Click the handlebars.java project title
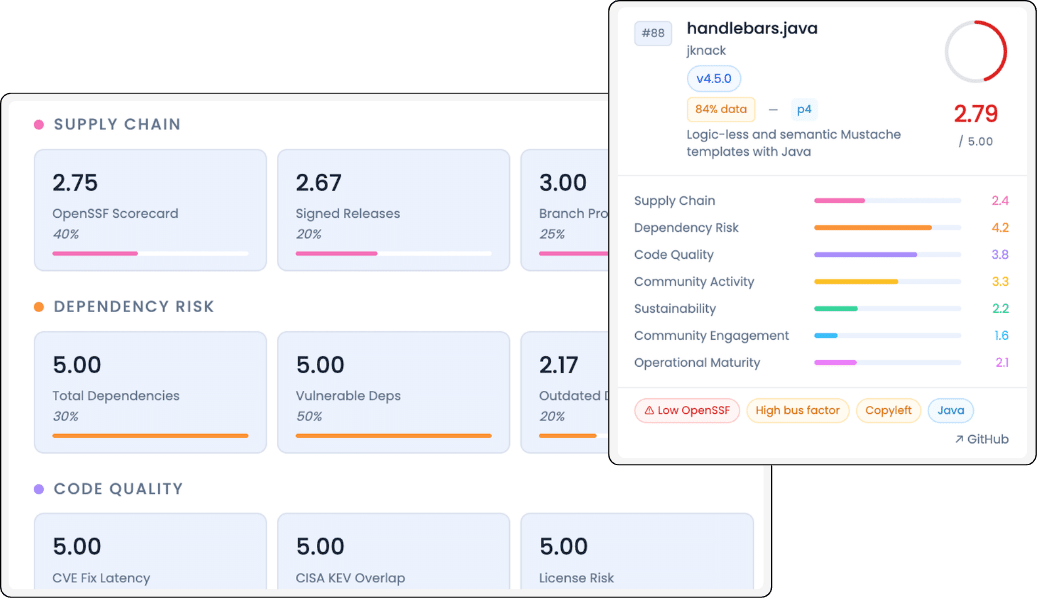The height and width of the screenshot is (599, 1038). pyautogui.click(x=751, y=29)
